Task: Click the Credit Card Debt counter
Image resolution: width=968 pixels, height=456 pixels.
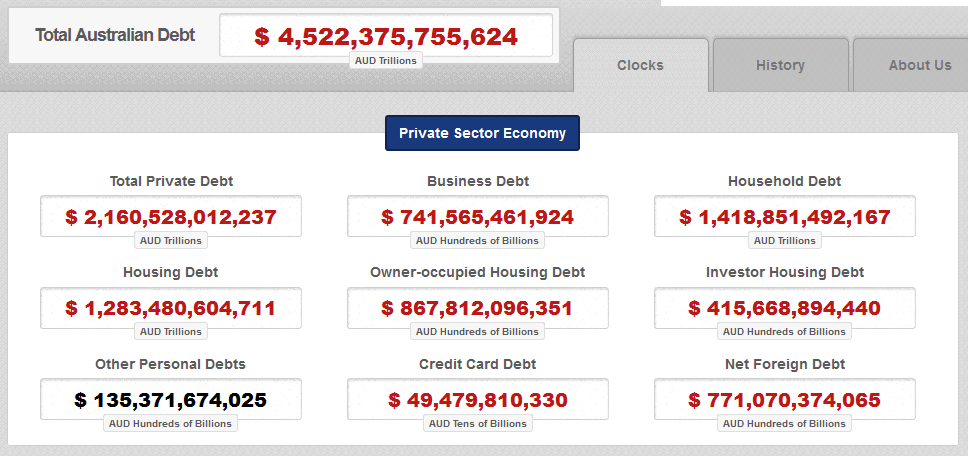Action: [x=478, y=399]
